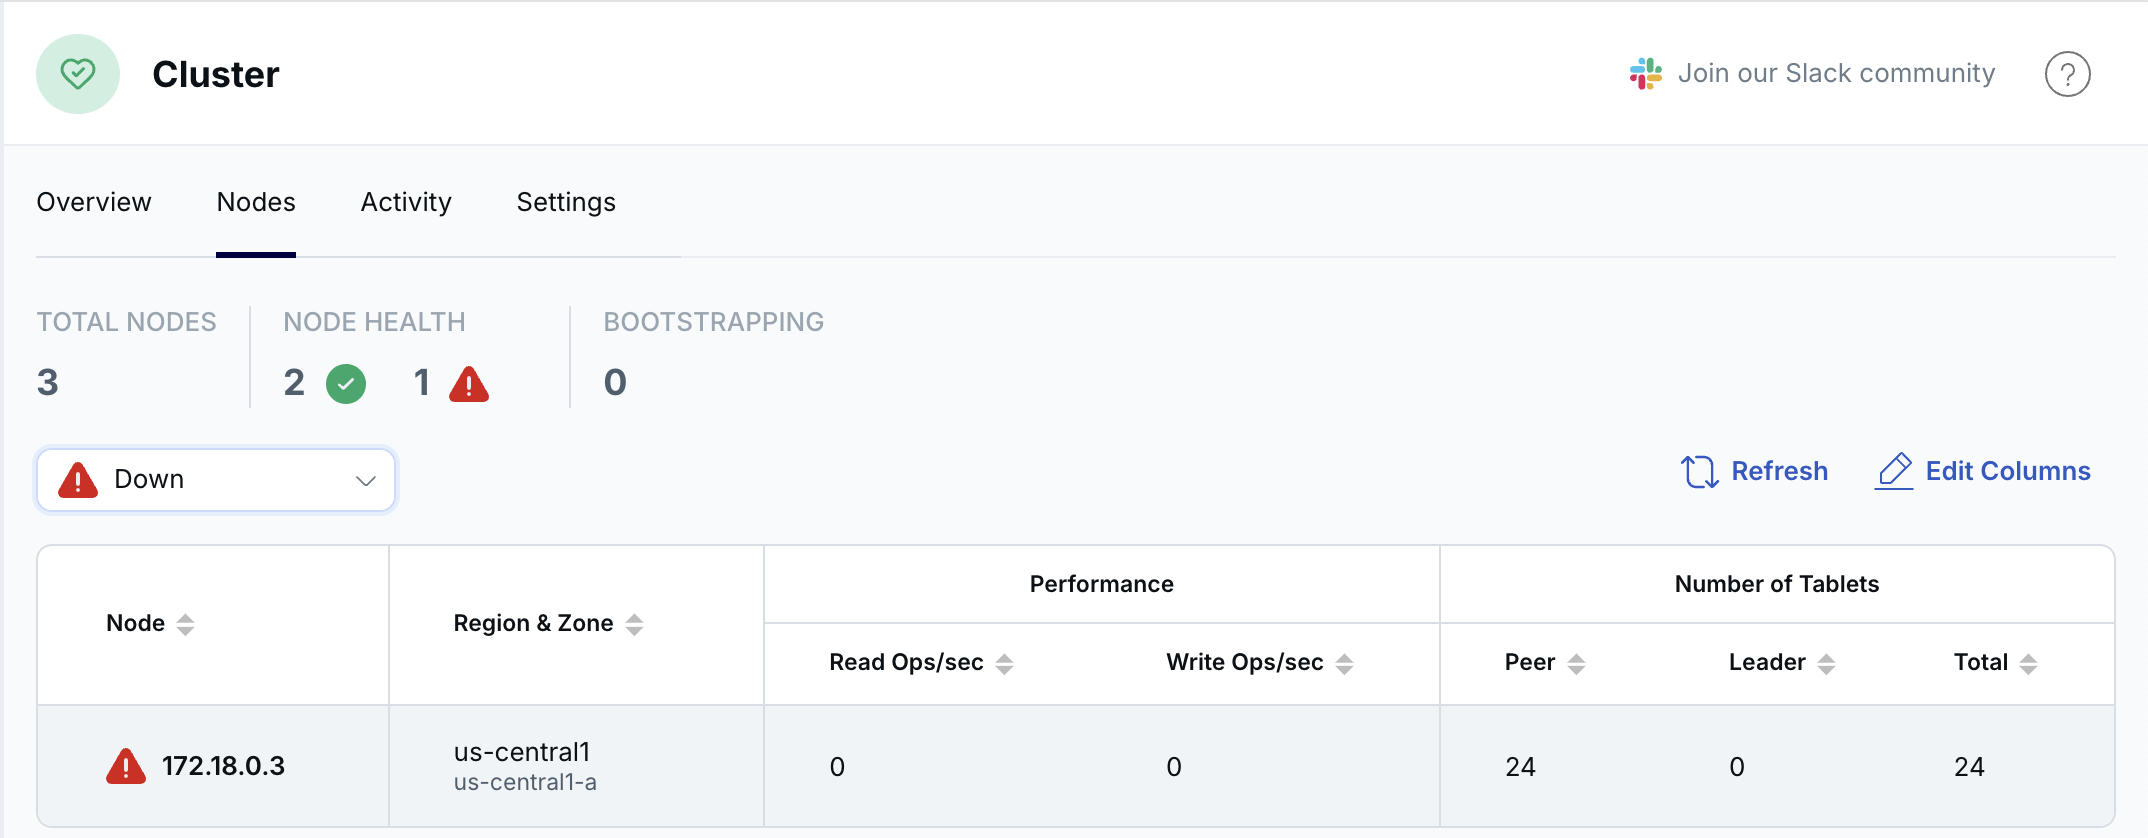
Task: Open the Down status filter dropdown
Action: 216,480
